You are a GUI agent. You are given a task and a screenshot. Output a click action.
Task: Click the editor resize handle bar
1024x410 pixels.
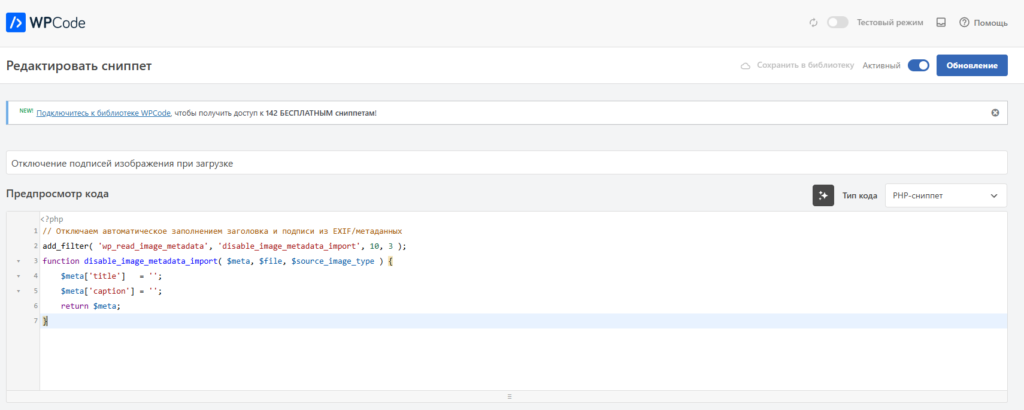(507, 396)
